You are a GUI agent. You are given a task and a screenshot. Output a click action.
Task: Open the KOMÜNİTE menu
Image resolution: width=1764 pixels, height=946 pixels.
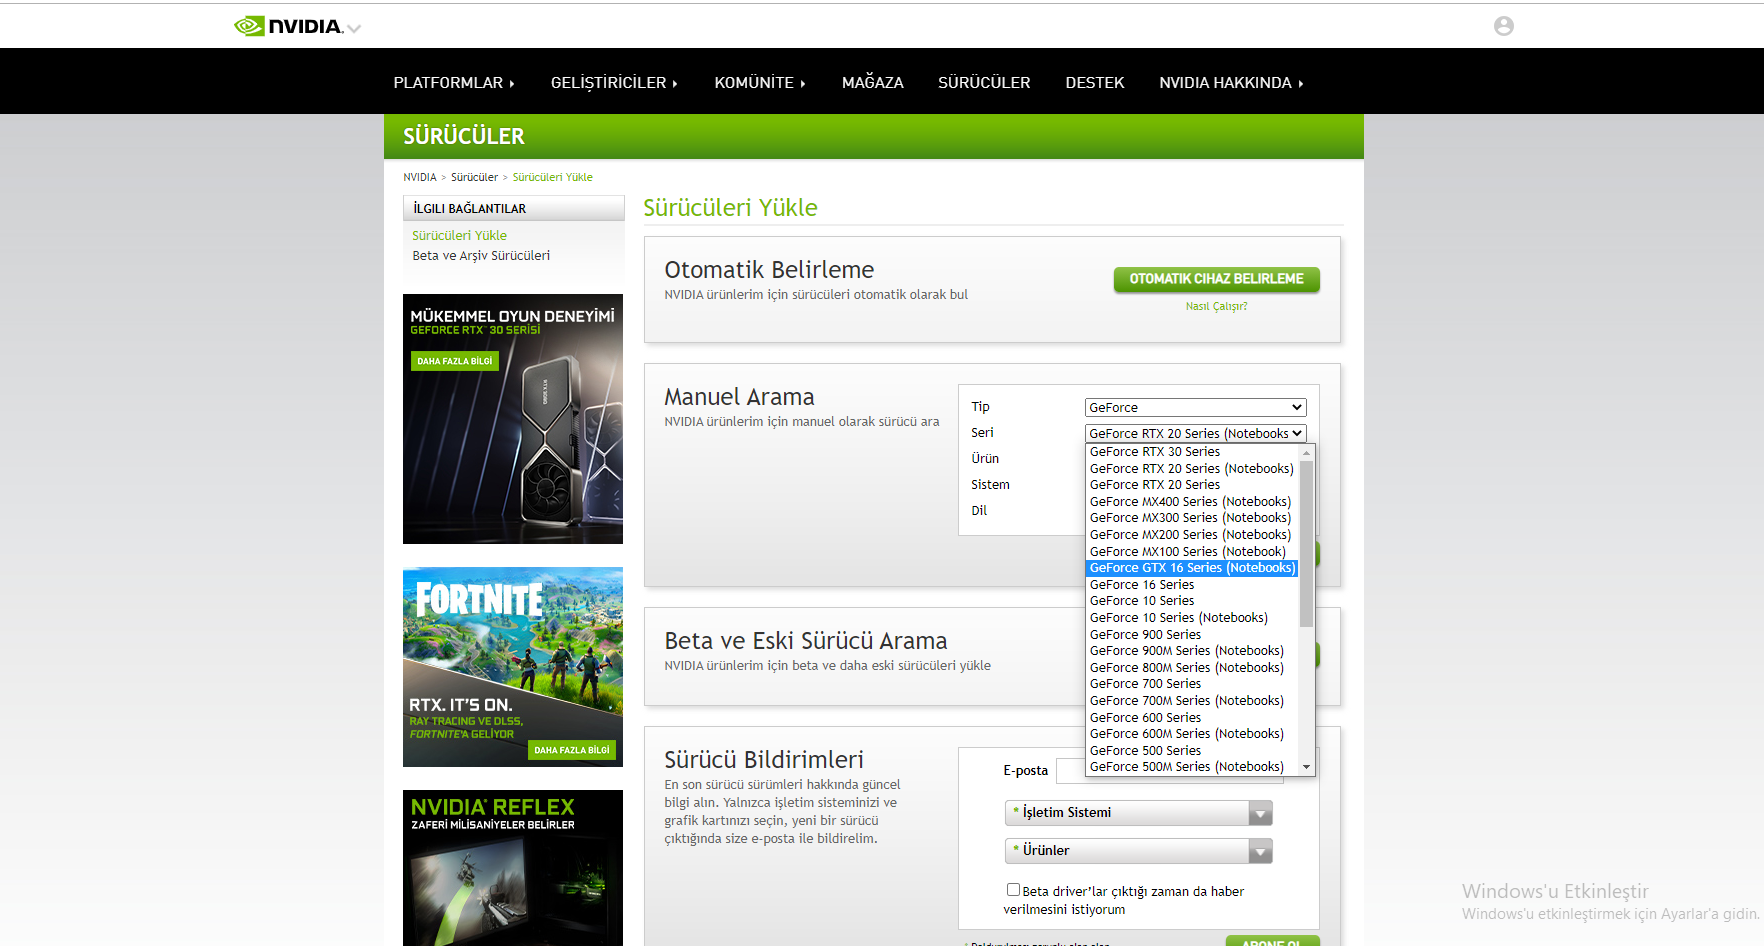click(x=760, y=83)
